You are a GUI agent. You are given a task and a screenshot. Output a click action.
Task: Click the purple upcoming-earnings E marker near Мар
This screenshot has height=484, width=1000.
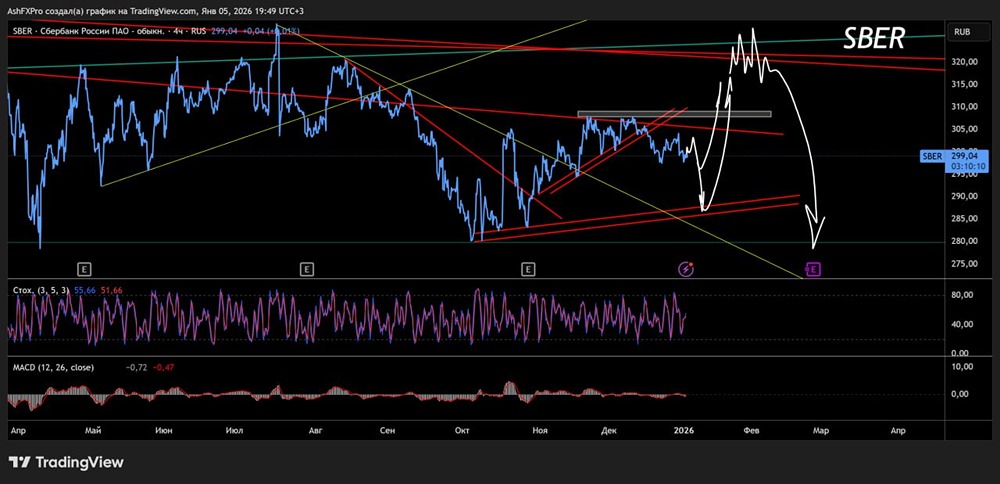pyautogui.click(x=814, y=269)
